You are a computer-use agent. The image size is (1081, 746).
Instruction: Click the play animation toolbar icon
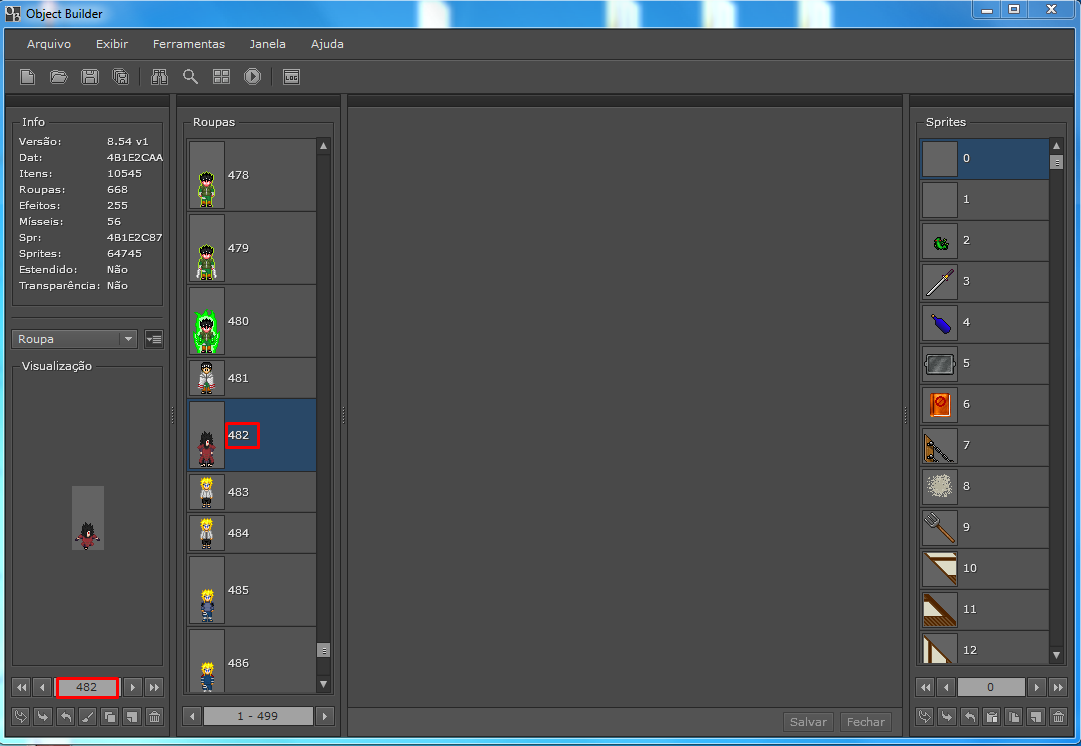252,77
